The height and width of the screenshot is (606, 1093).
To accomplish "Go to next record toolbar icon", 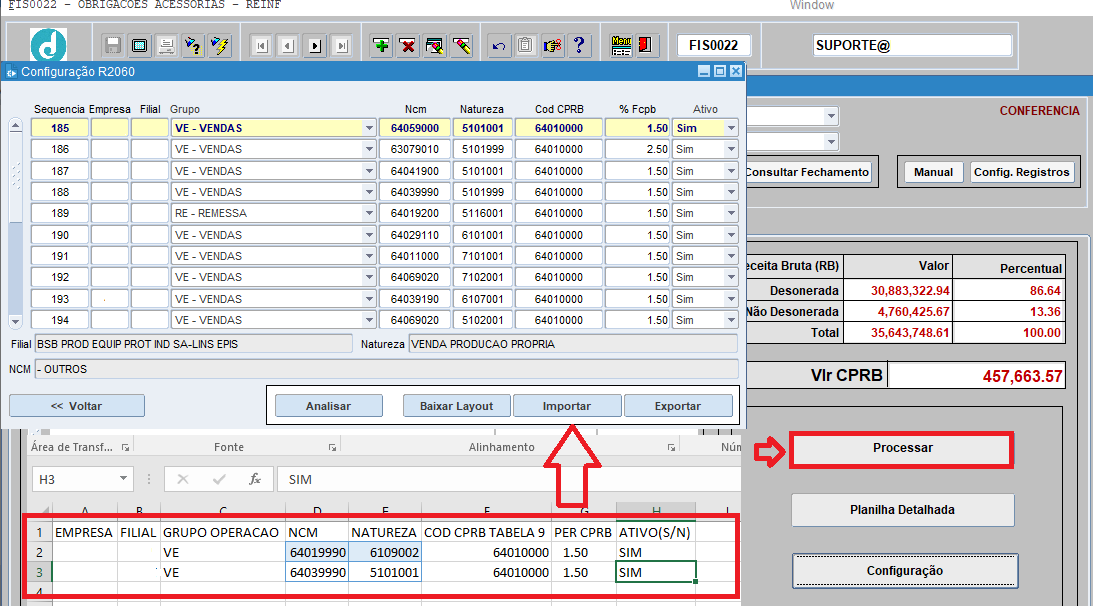I will [x=315, y=46].
